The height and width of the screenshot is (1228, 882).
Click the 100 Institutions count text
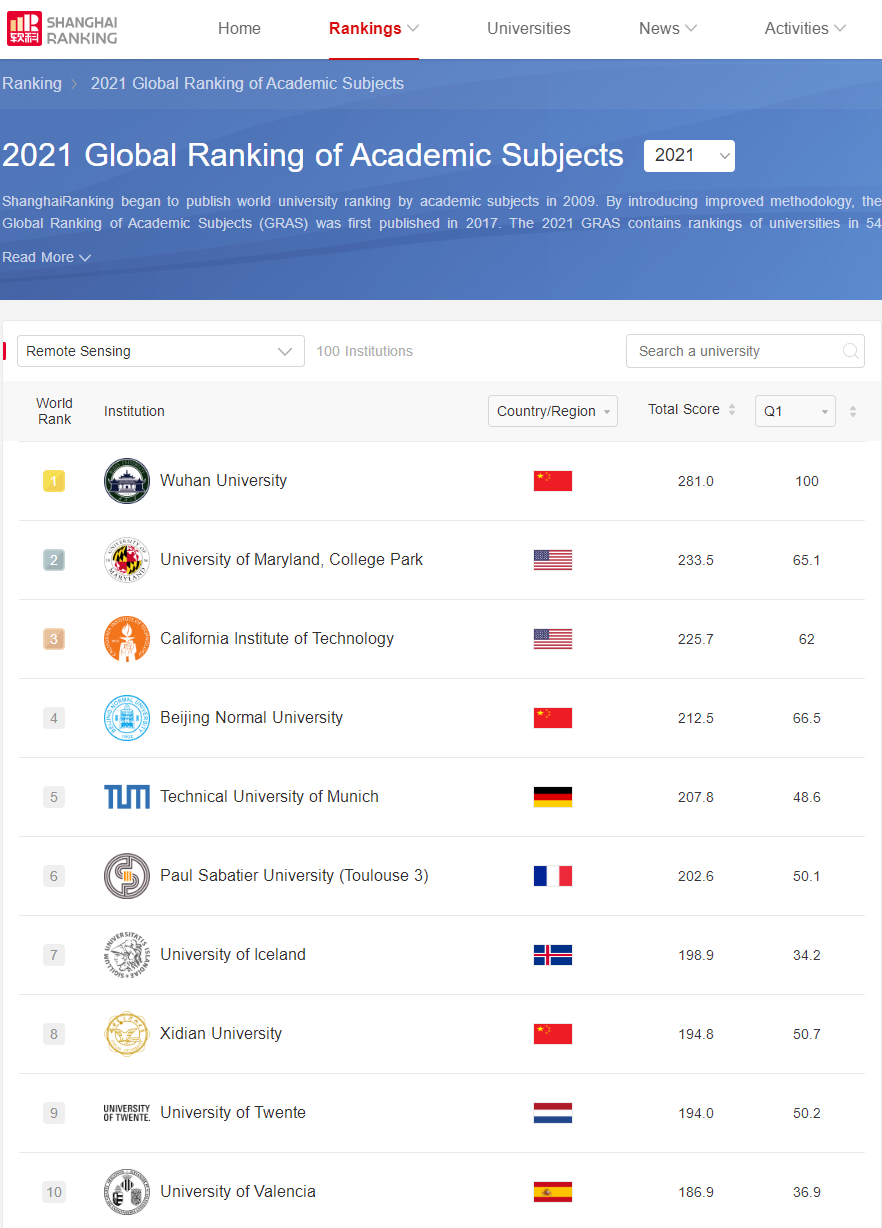(x=364, y=351)
